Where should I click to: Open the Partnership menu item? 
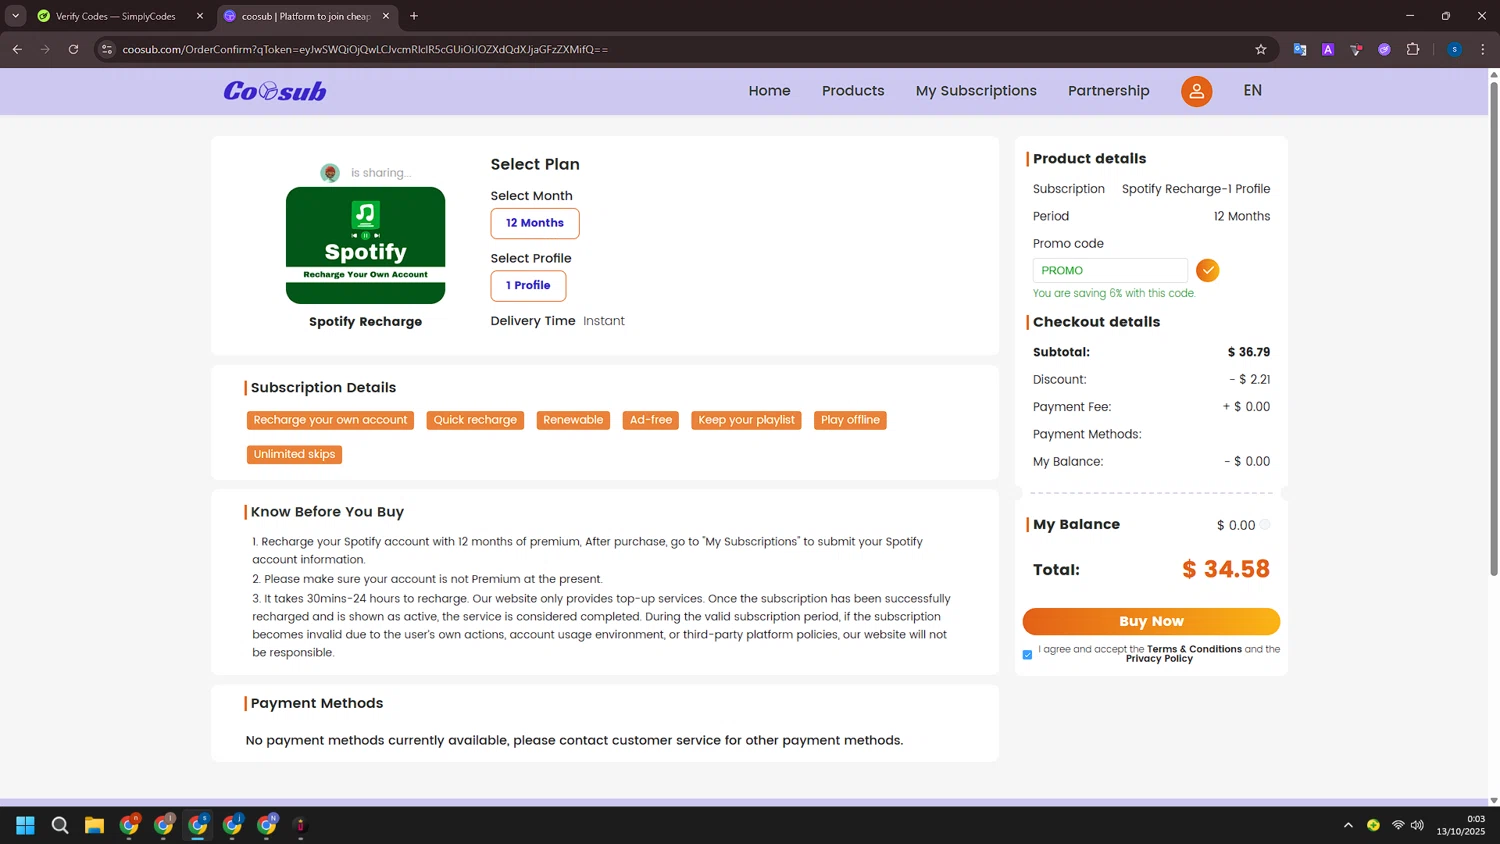1108,91
